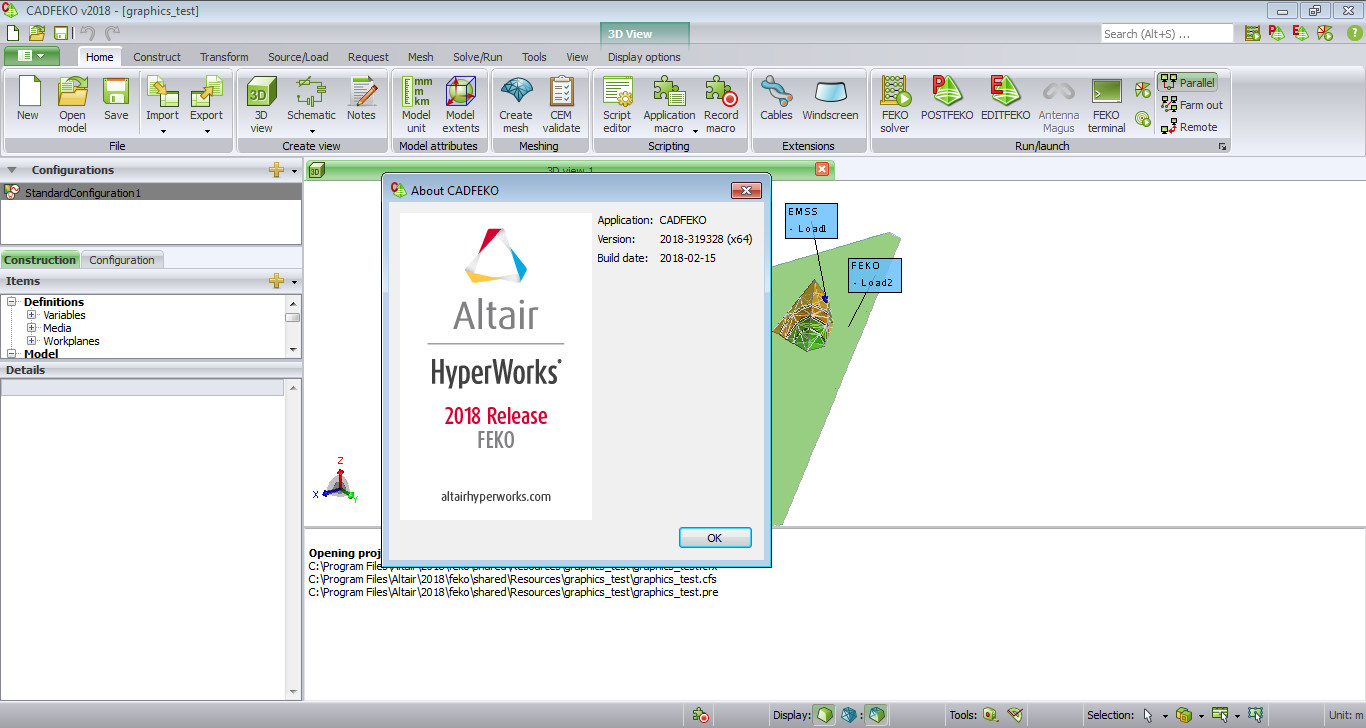Click the quick access Open folder icon
This screenshot has height=728, width=1366.
click(39, 33)
